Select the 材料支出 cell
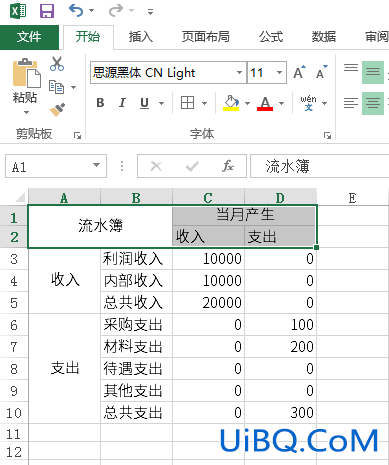The height and width of the screenshot is (465, 389). point(136,347)
